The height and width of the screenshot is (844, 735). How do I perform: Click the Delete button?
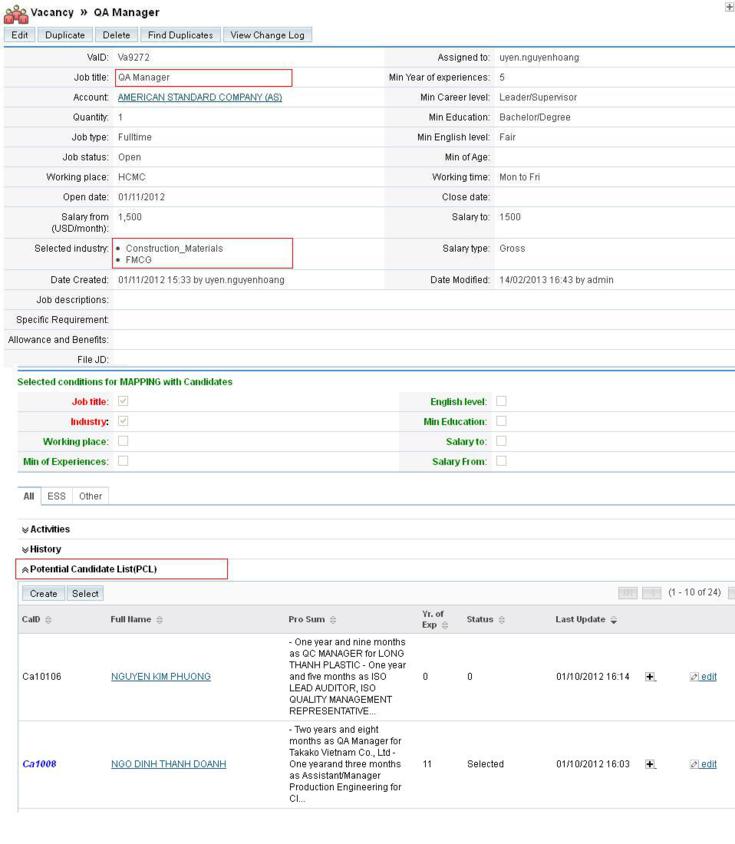(116, 35)
